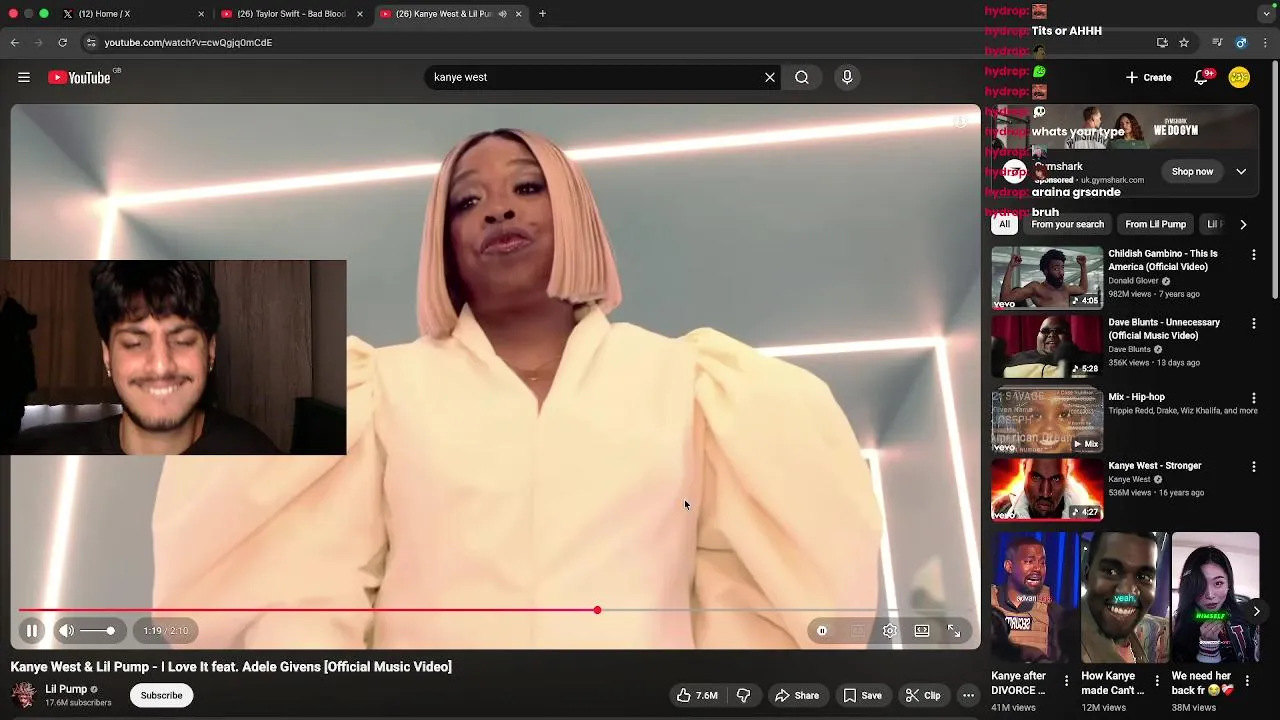Open options for Dave Blunts video
The image size is (1280, 720).
tap(1253, 324)
